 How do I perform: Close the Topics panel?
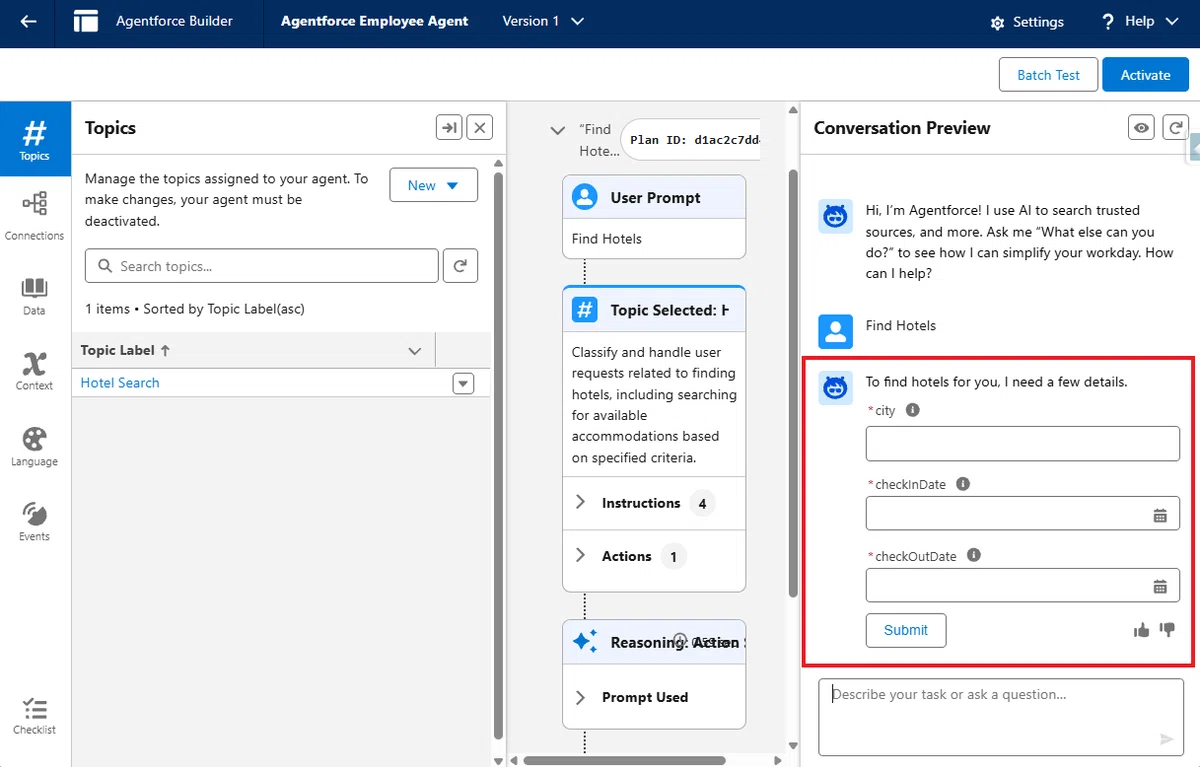click(480, 127)
